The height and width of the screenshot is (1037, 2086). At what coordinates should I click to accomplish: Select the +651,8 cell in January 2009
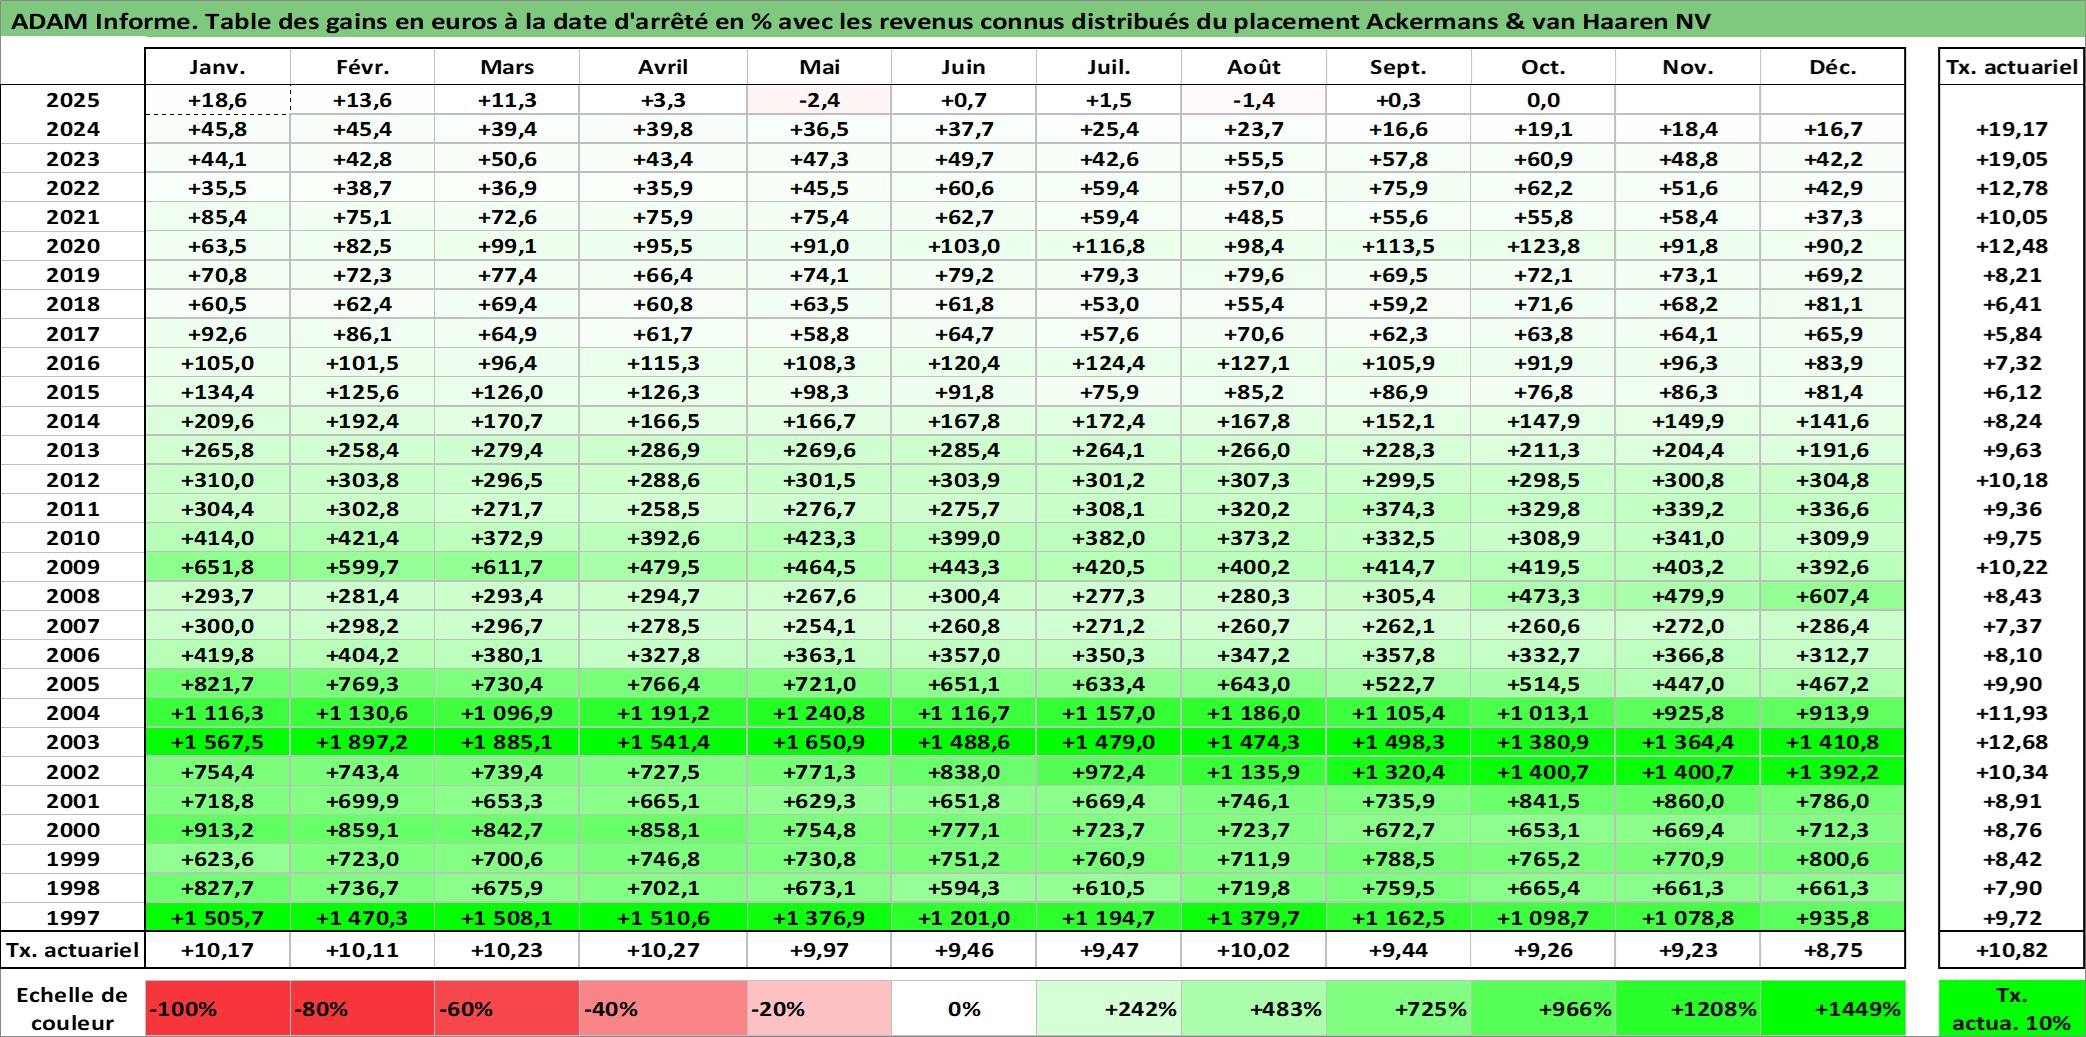tap(218, 567)
